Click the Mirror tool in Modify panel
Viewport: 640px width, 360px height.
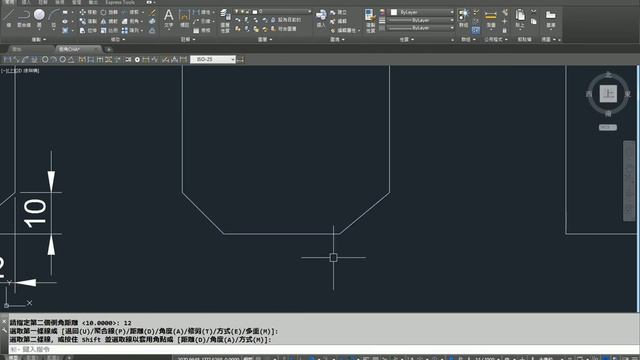pos(109,21)
